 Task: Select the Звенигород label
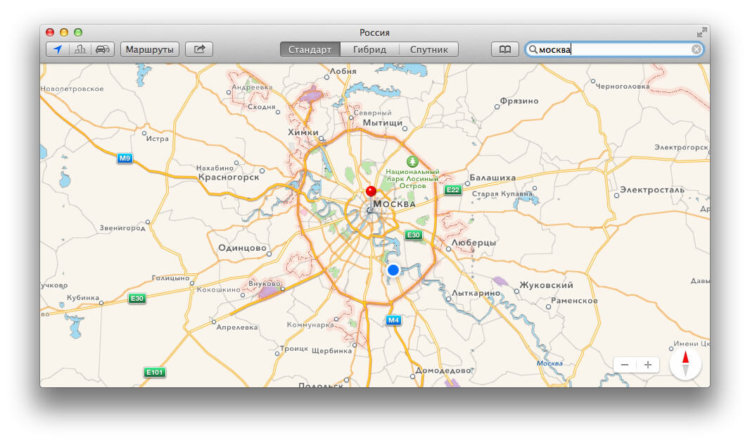click(x=122, y=228)
